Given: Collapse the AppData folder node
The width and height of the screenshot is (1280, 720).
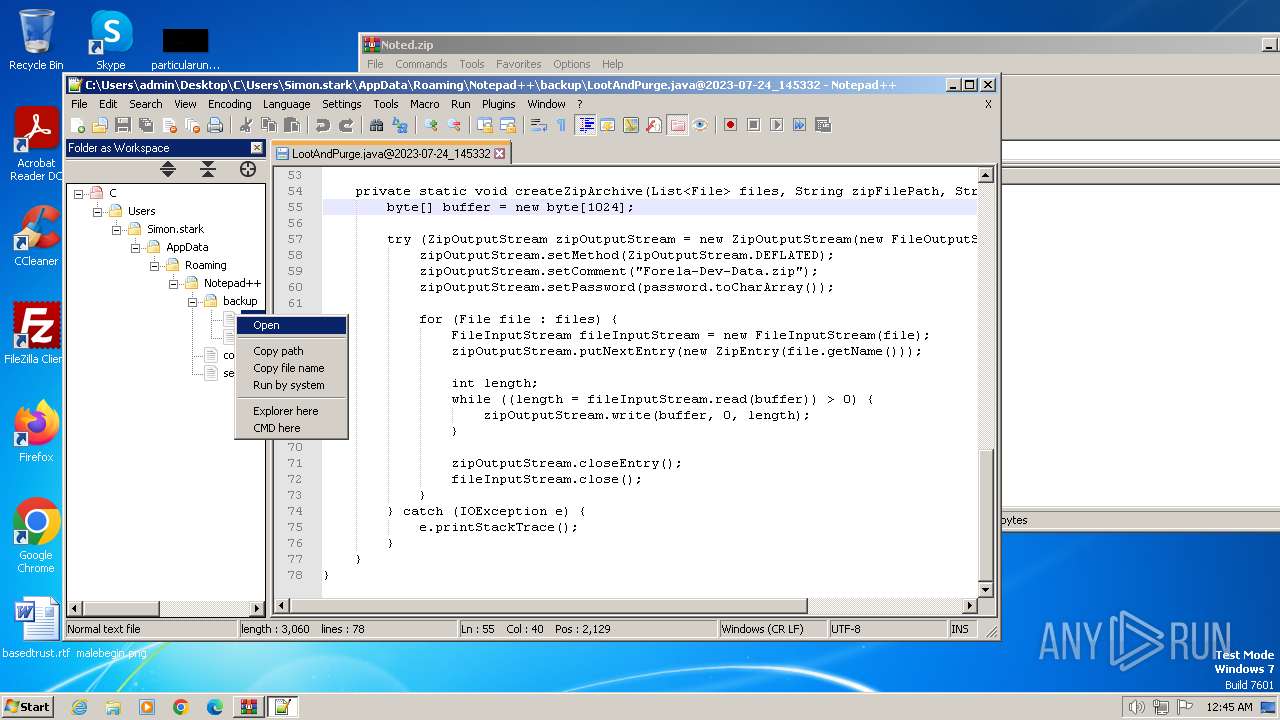Looking at the screenshot, I should (136, 247).
